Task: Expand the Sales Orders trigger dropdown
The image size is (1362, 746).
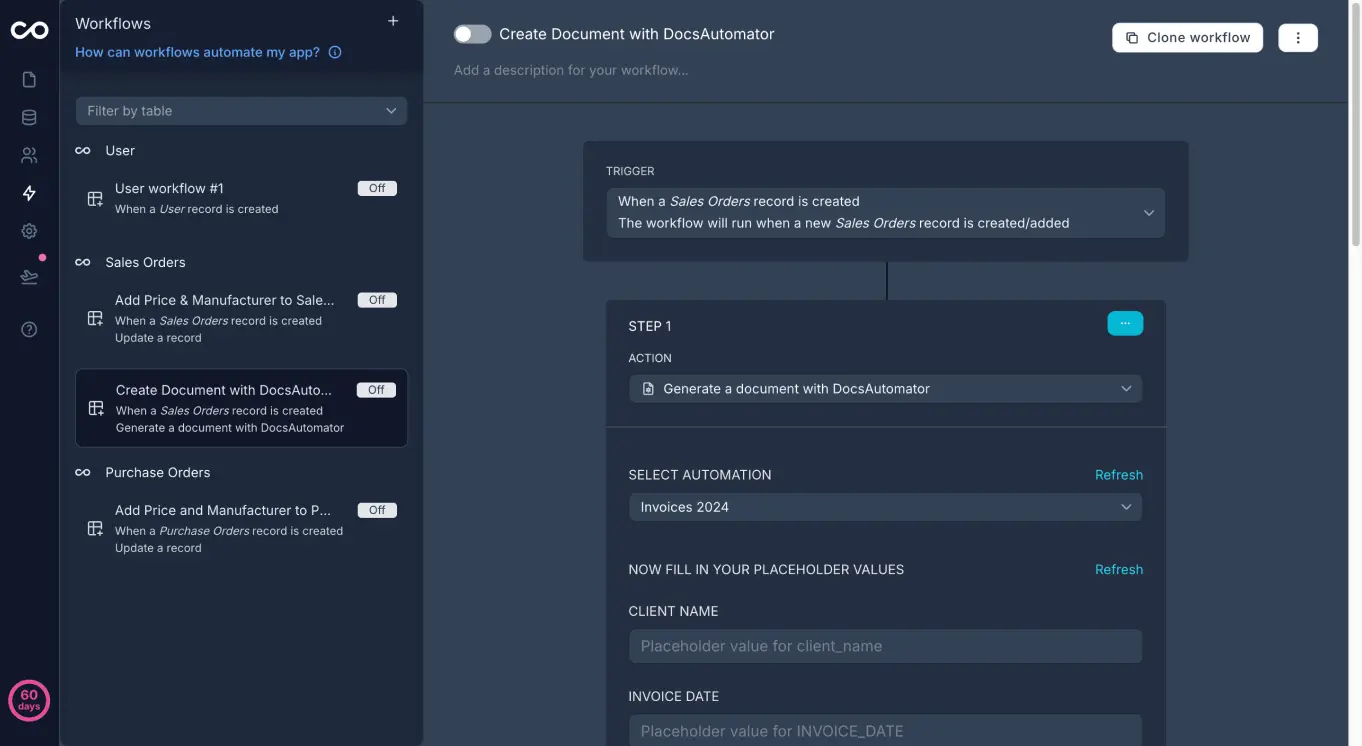Action: pos(1147,212)
